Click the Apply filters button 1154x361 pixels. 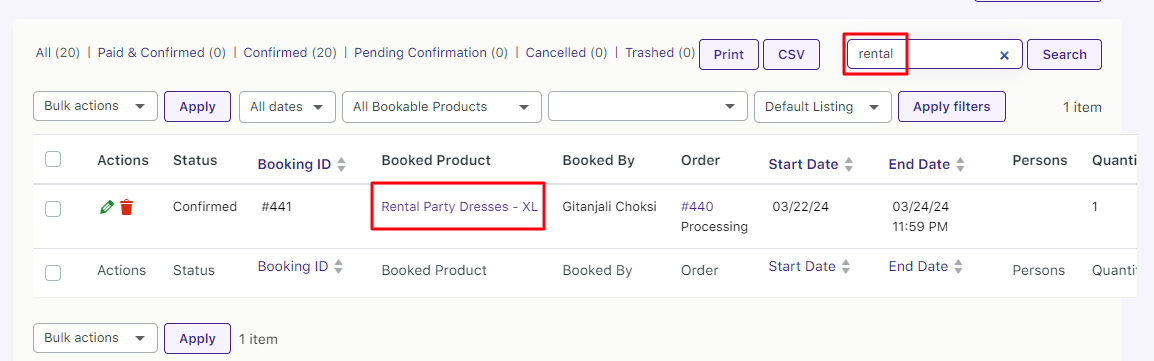click(x=952, y=107)
